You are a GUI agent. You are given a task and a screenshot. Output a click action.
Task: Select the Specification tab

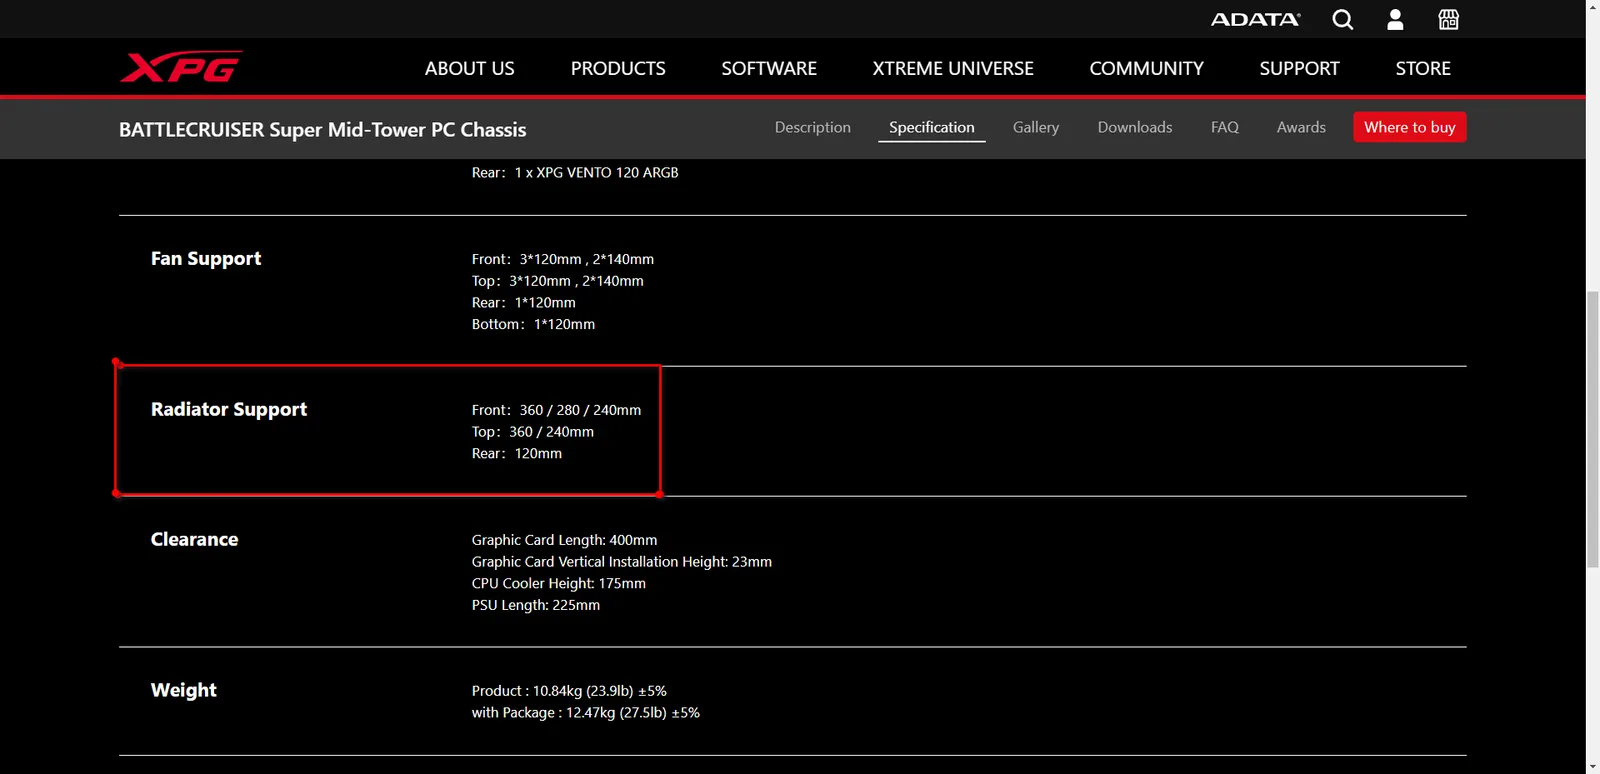coord(931,127)
